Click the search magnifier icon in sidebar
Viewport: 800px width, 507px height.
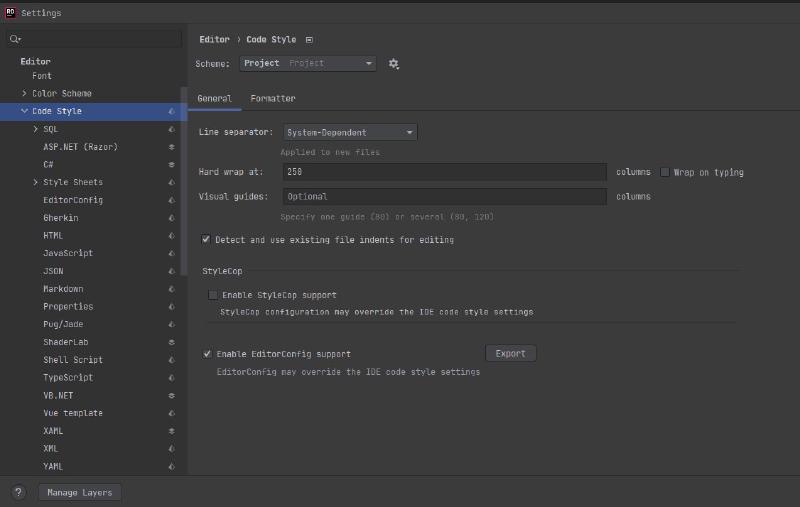click(x=15, y=39)
